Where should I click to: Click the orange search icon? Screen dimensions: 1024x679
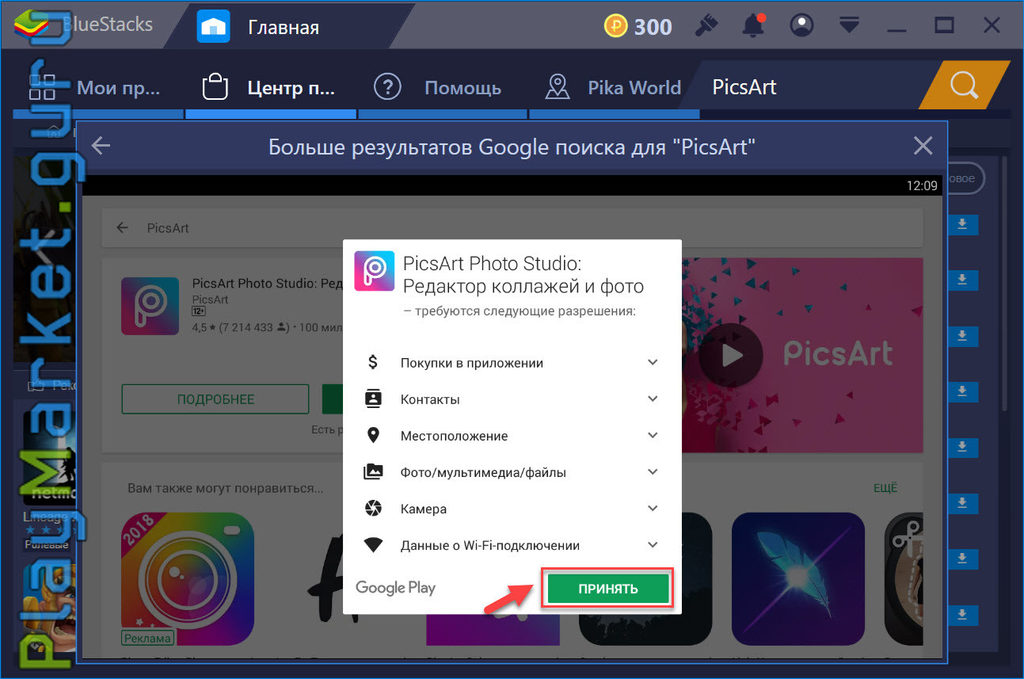[964, 85]
